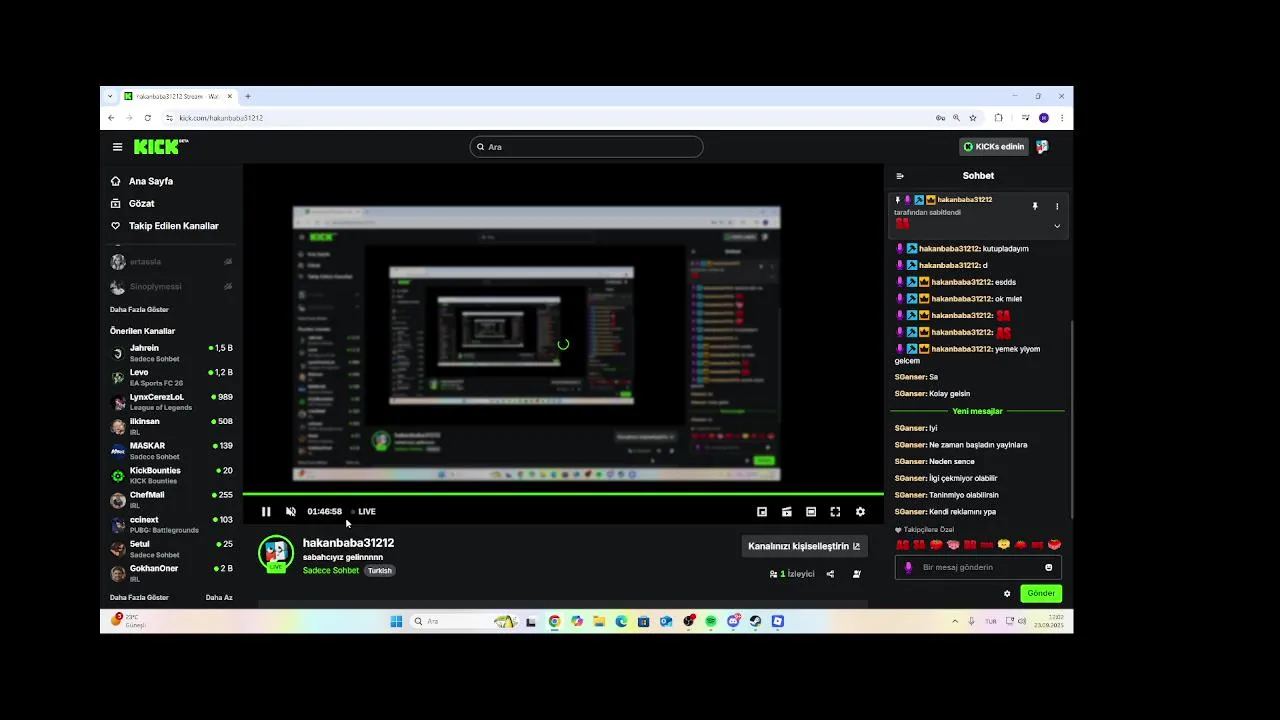This screenshot has width=1280, height=720.
Task: Unpin the pinned chat message
Action: tap(1035, 206)
